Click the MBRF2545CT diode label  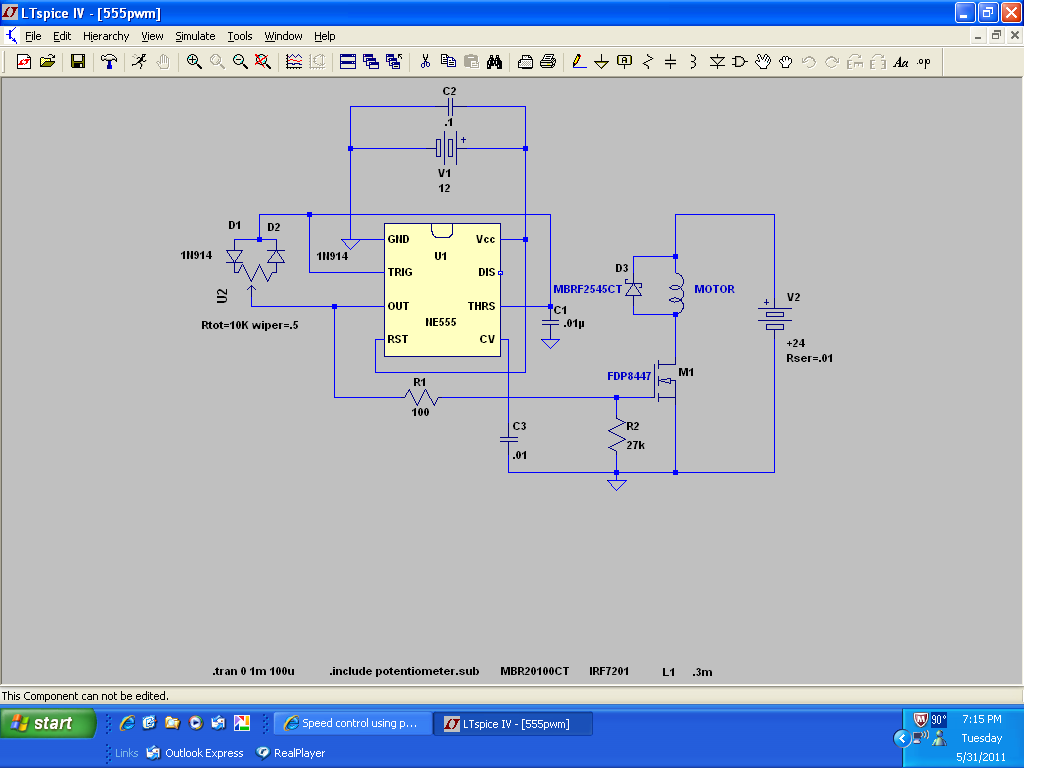[x=587, y=289]
